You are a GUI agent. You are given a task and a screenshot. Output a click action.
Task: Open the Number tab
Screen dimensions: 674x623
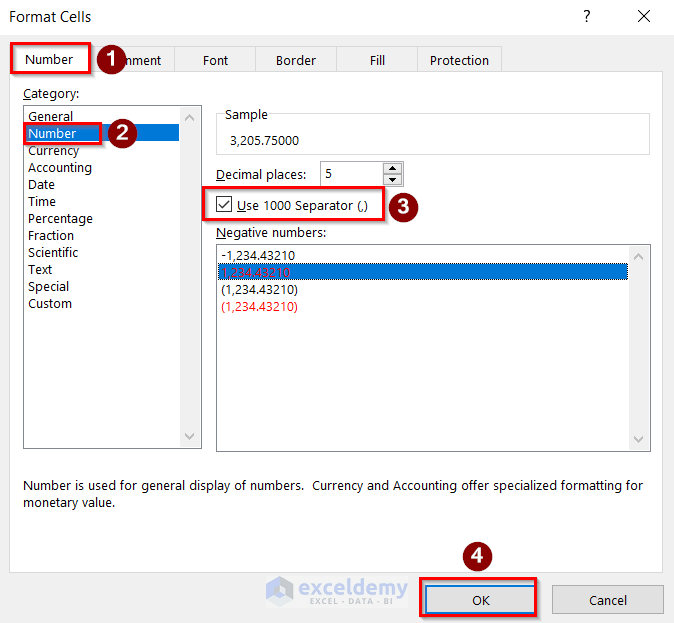pyautogui.click(x=49, y=59)
